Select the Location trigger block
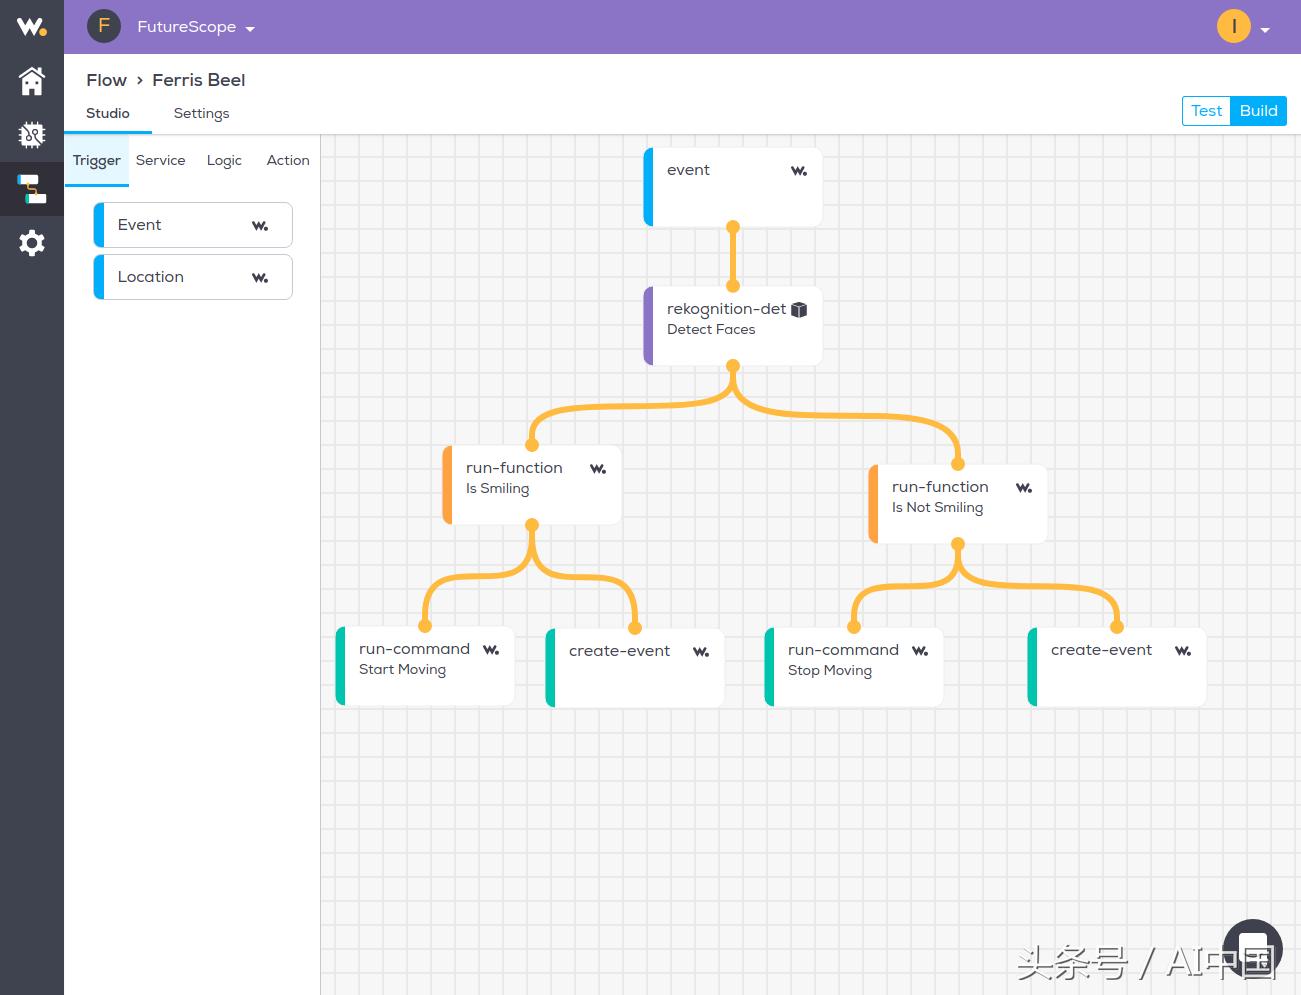This screenshot has height=995, width=1301. click(x=193, y=277)
